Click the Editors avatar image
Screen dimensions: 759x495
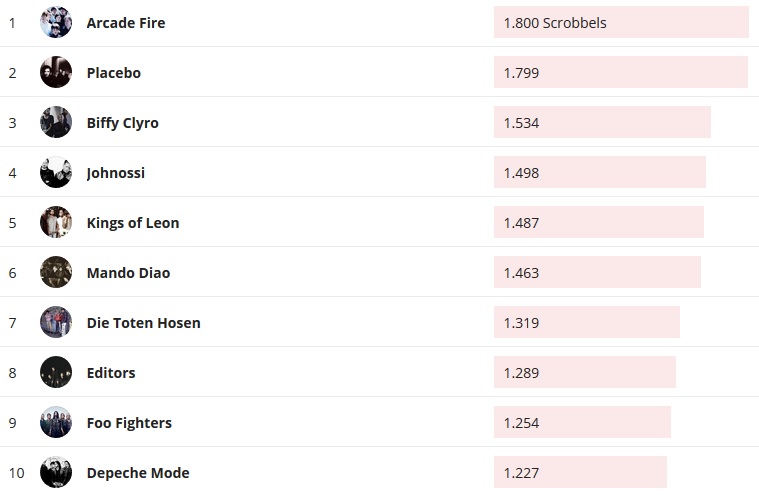point(56,372)
